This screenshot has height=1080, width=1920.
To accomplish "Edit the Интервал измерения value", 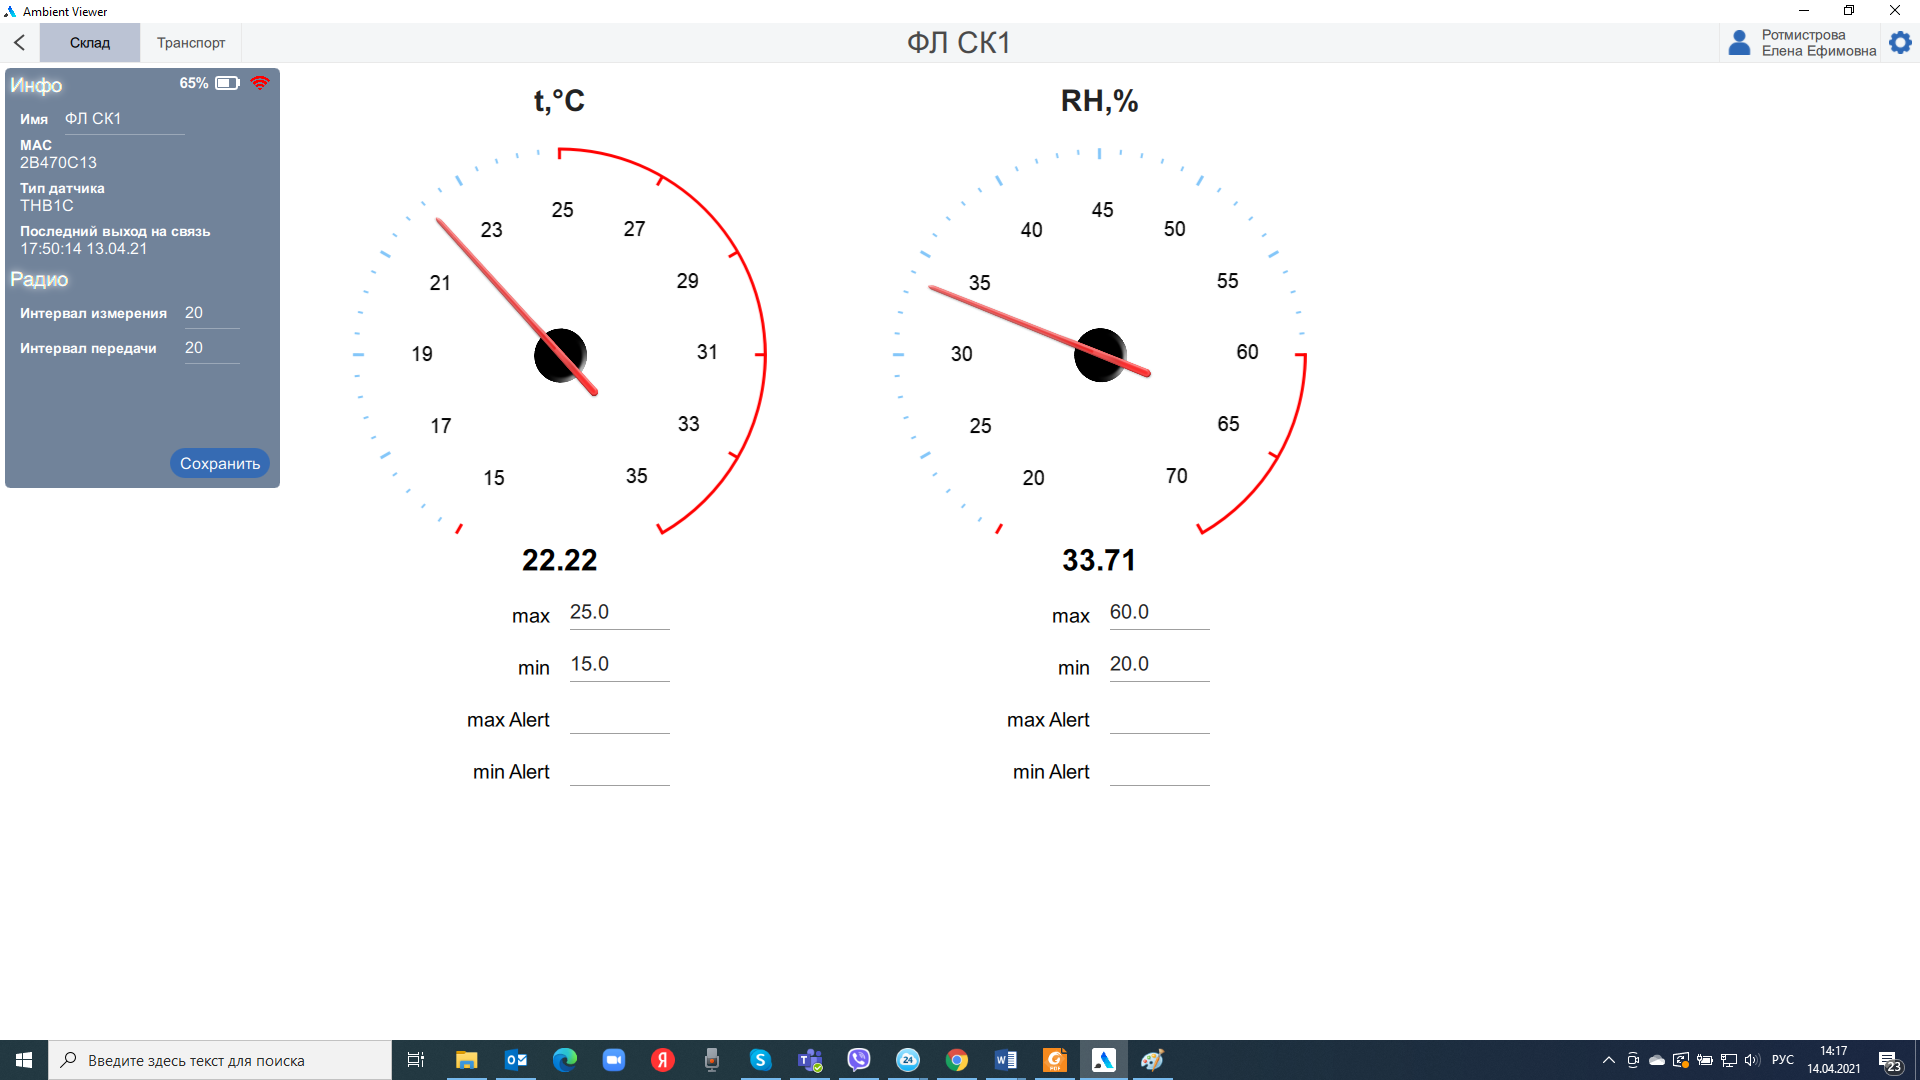I will click(x=211, y=313).
